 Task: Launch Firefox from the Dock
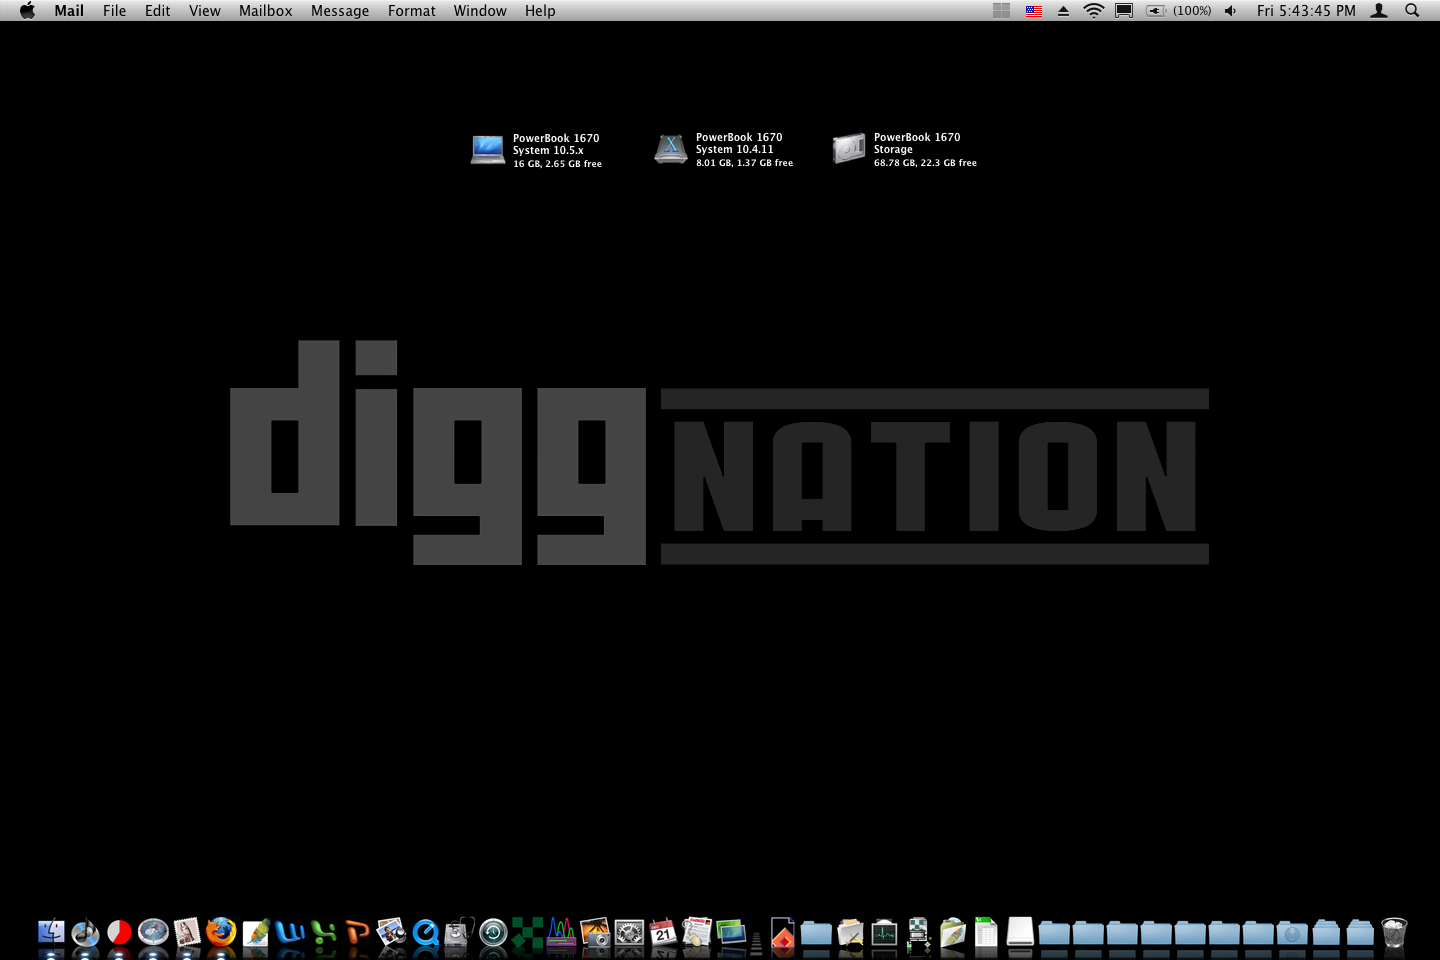point(221,933)
